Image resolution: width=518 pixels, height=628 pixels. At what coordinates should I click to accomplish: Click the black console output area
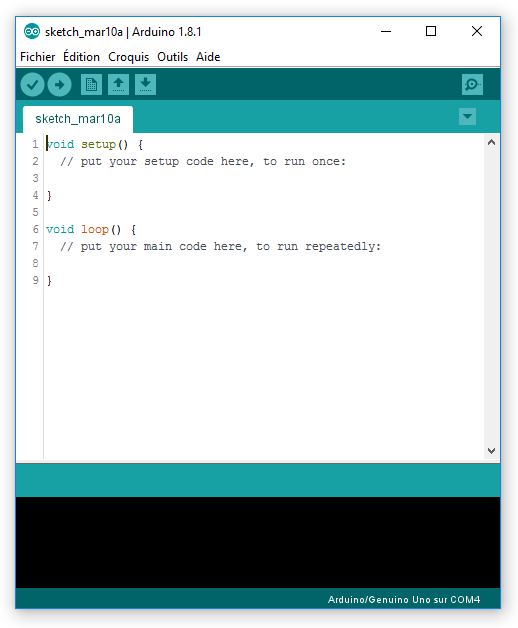click(x=258, y=542)
